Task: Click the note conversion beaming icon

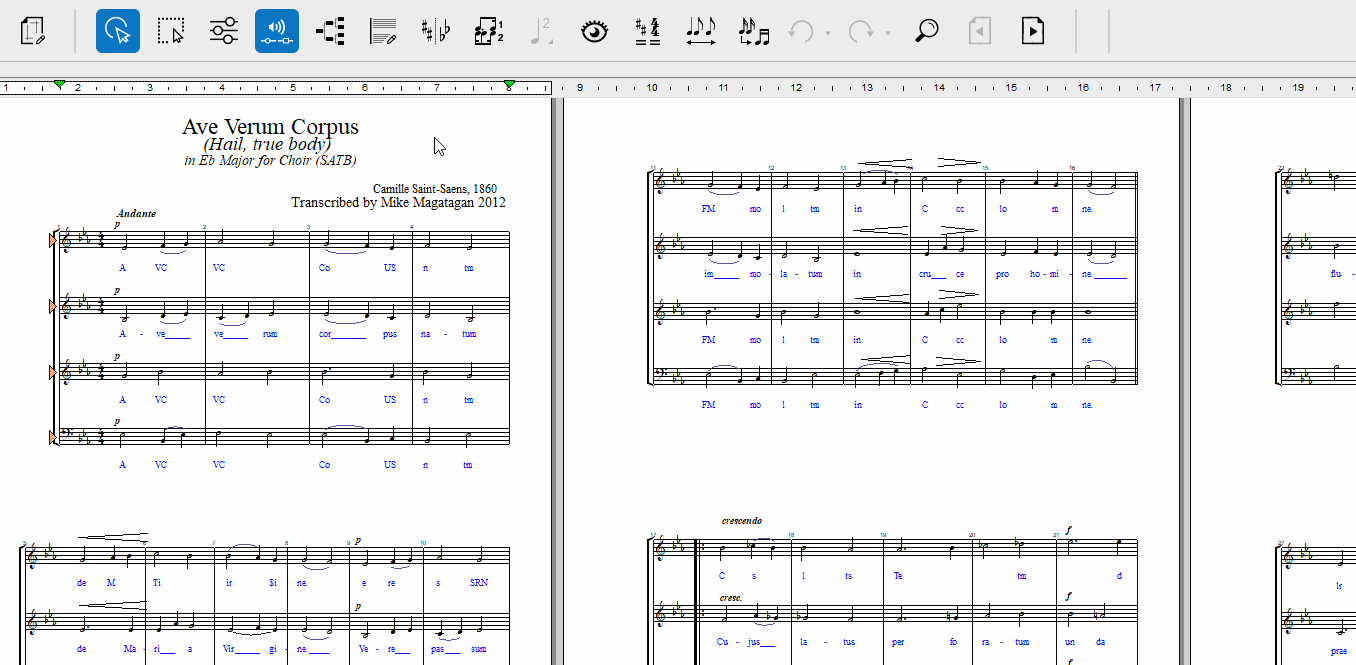Action: click(x=754, y=31)
